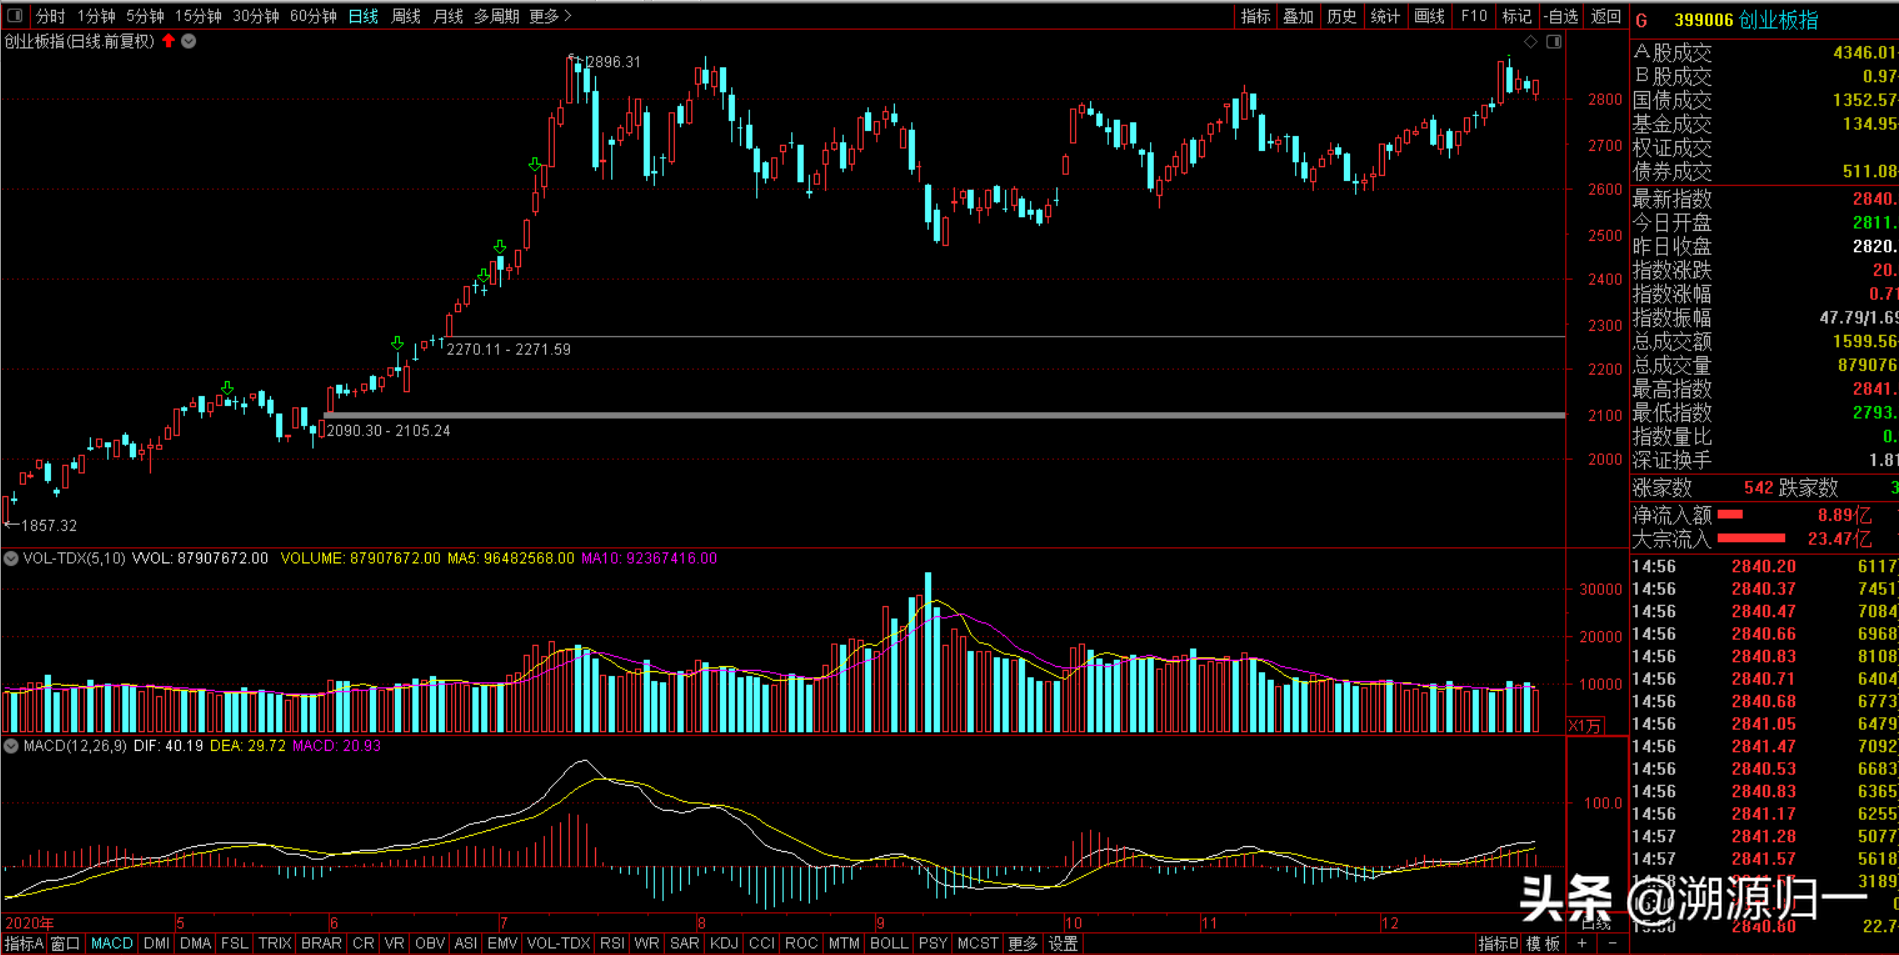Activate the 画线 drawing tool button
Viewport: 1899px width, 955px height.
pyautogui.click(x=1429, y=16)
